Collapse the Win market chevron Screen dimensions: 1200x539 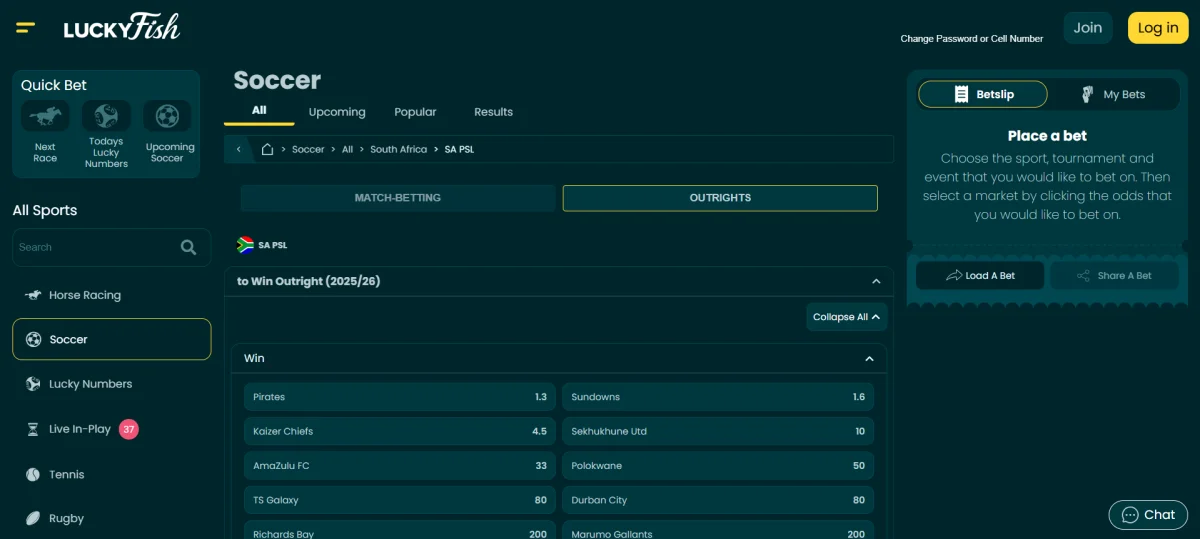(869, 358)
